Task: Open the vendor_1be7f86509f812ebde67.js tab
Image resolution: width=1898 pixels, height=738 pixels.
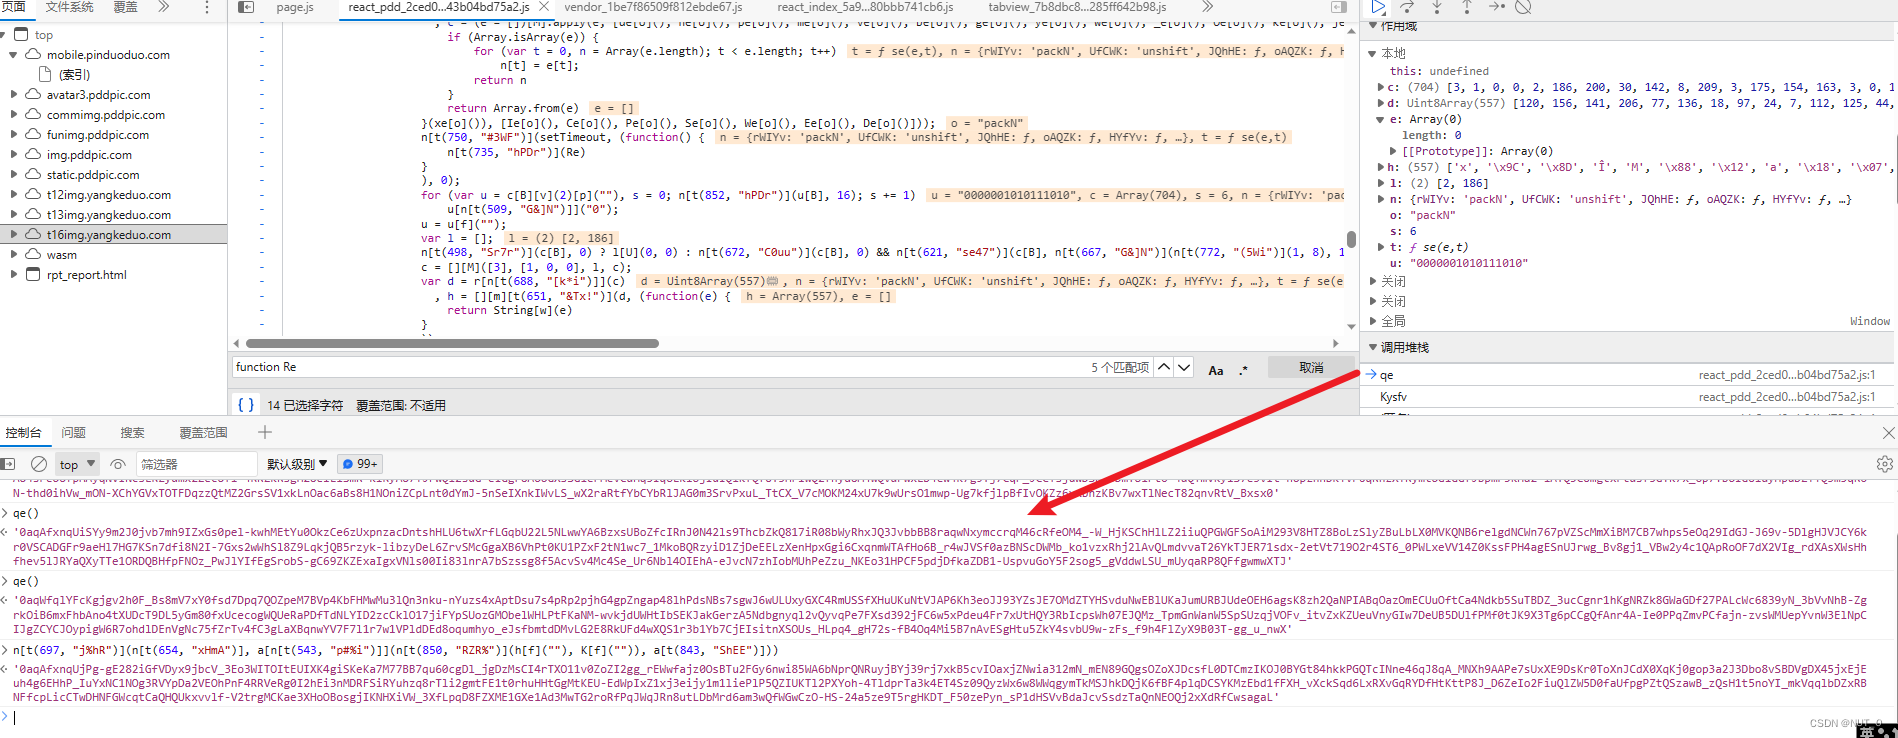Action: tap(653, 7)
